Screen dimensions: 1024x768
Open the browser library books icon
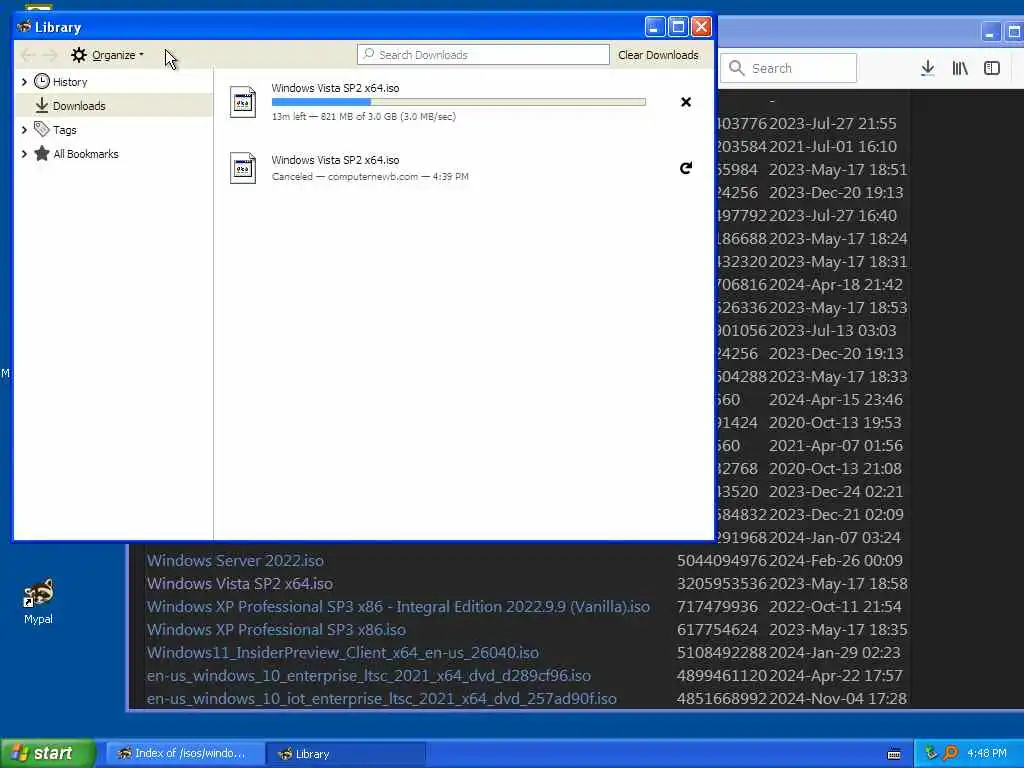click(x=960, y=68)
